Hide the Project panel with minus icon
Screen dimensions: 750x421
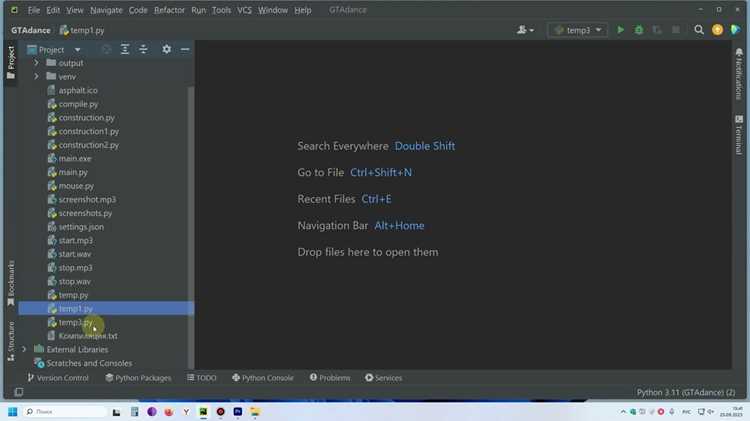click(185, 49)
